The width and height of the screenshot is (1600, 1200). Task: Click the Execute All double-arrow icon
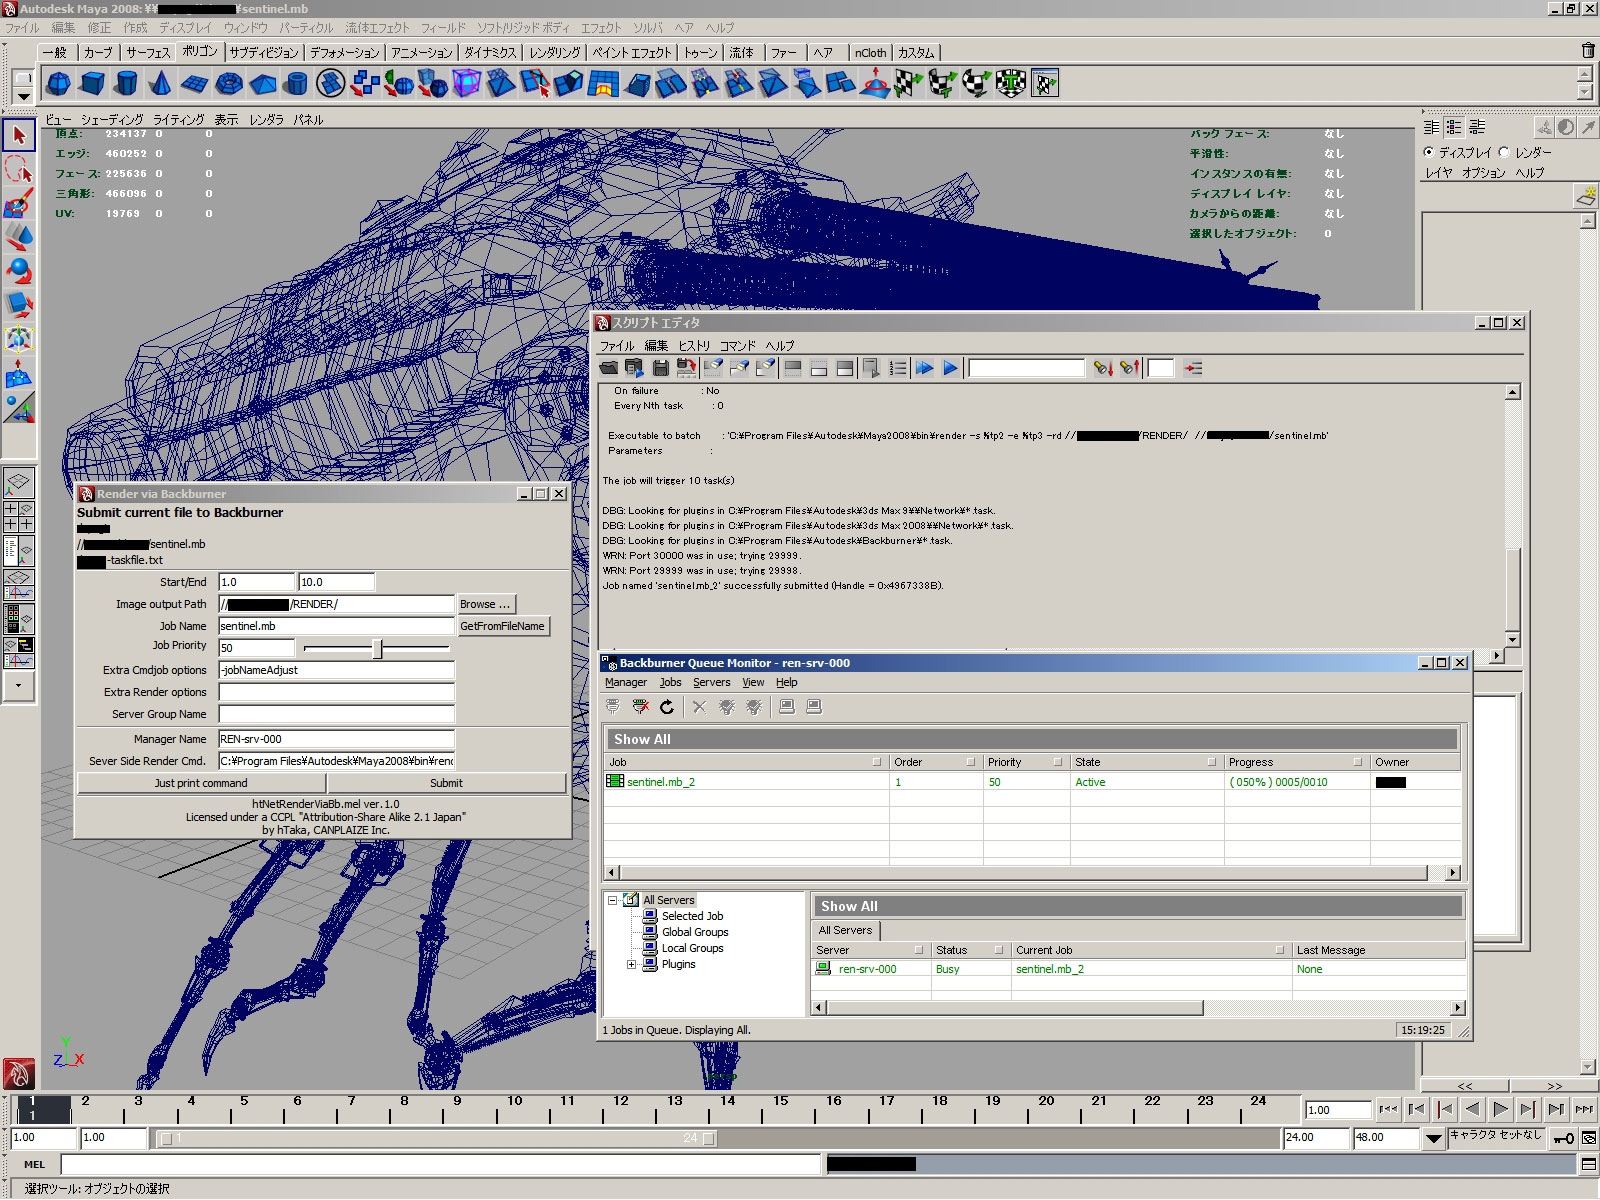[x=924, y=368]
